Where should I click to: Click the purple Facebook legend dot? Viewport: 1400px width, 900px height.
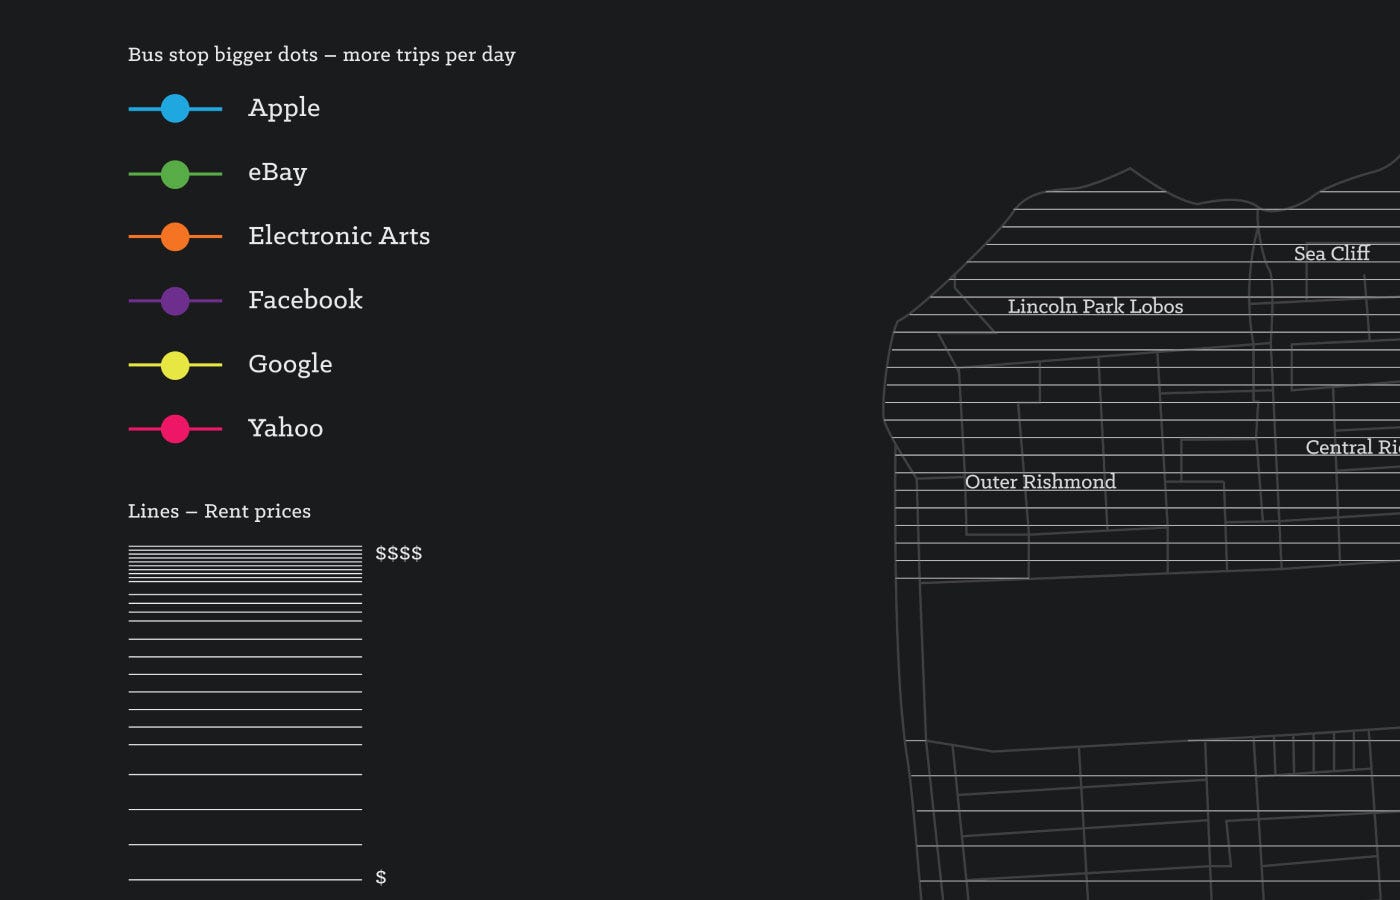(175, 300)
